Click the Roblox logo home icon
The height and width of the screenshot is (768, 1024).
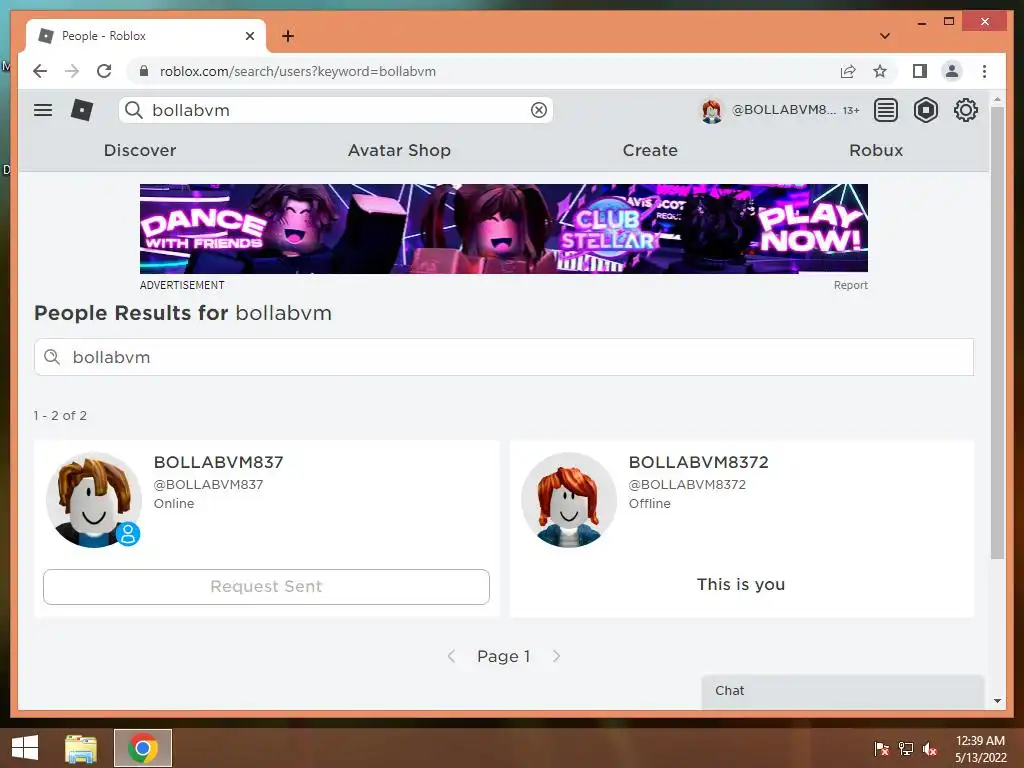pyautogui.click(x=82, y=110)
